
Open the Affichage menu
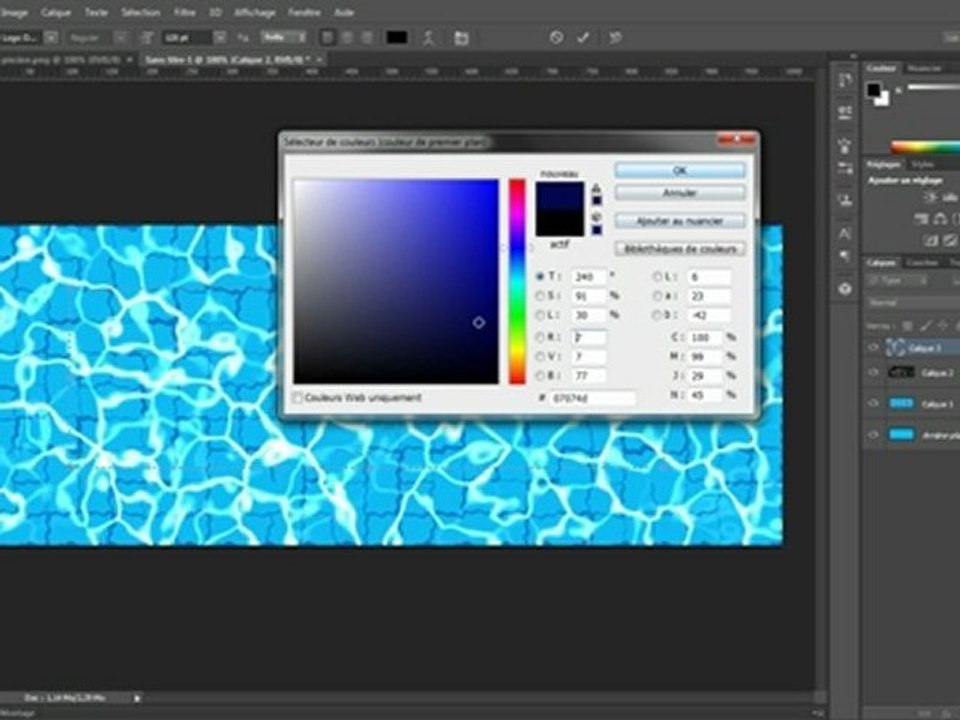coord(255,12)
